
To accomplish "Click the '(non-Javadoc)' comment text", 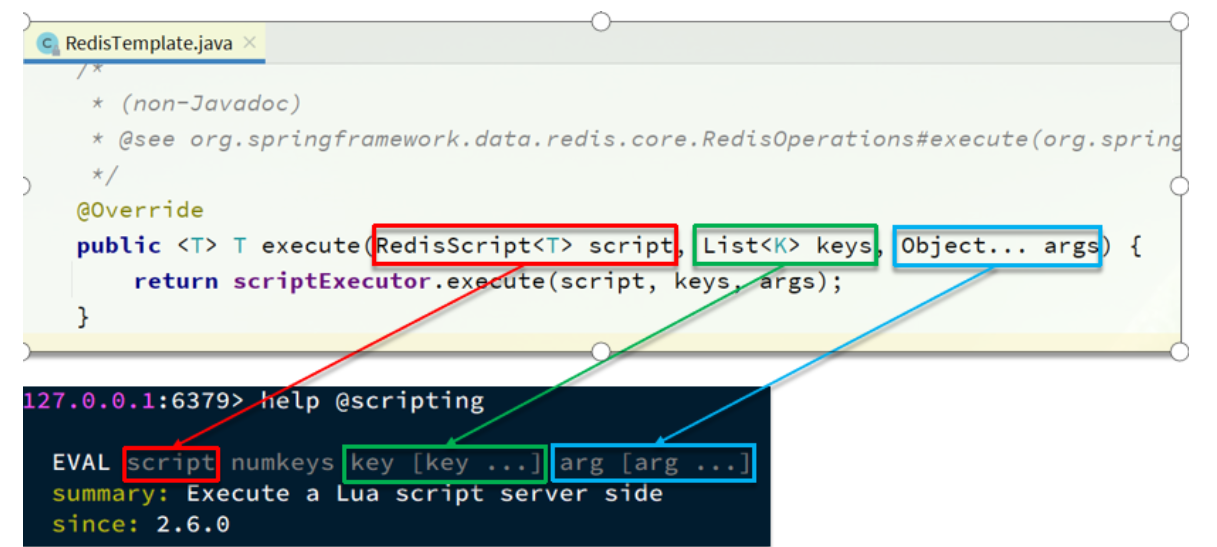I will pos(210,104).
